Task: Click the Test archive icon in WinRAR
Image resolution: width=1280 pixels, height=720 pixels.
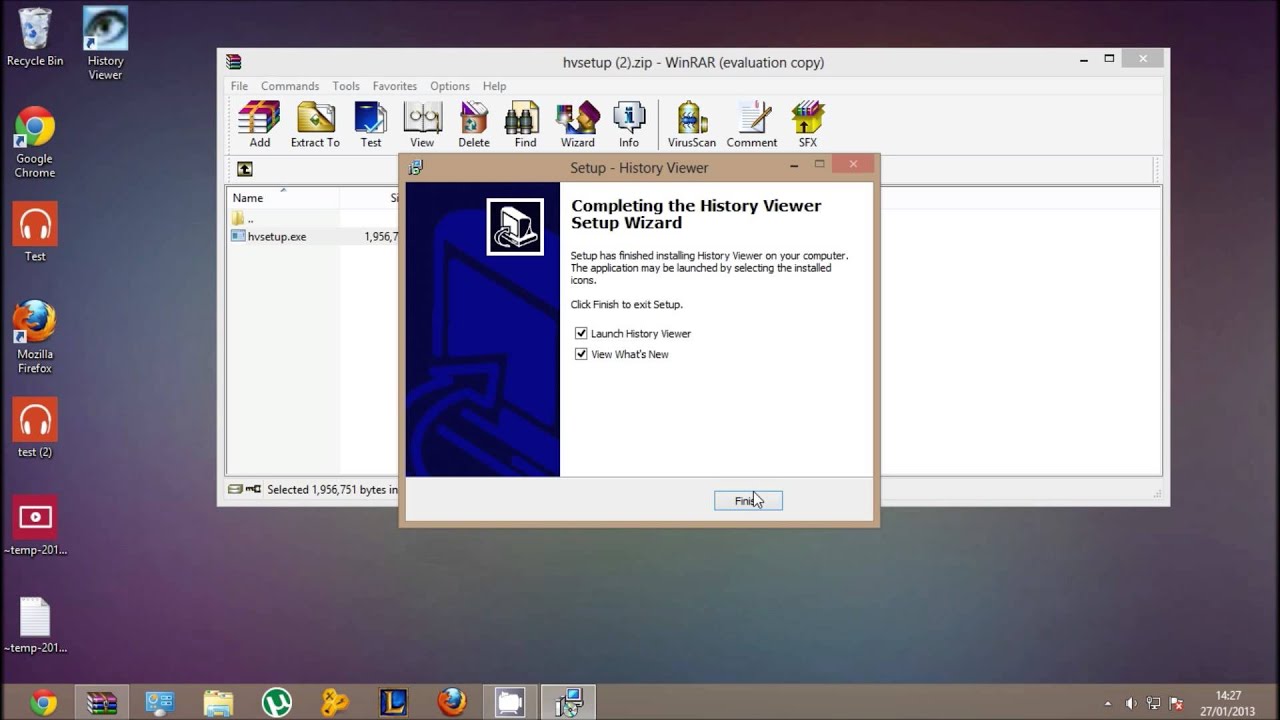Action: [x=371, y=124]
